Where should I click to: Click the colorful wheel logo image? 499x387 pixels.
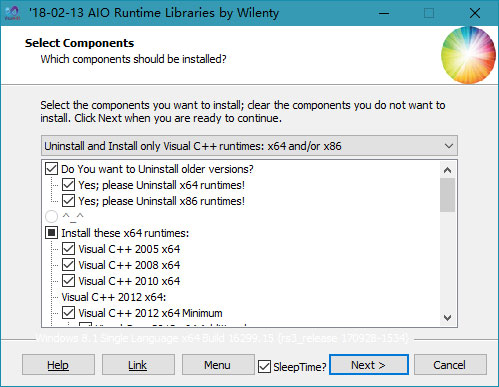468,55
